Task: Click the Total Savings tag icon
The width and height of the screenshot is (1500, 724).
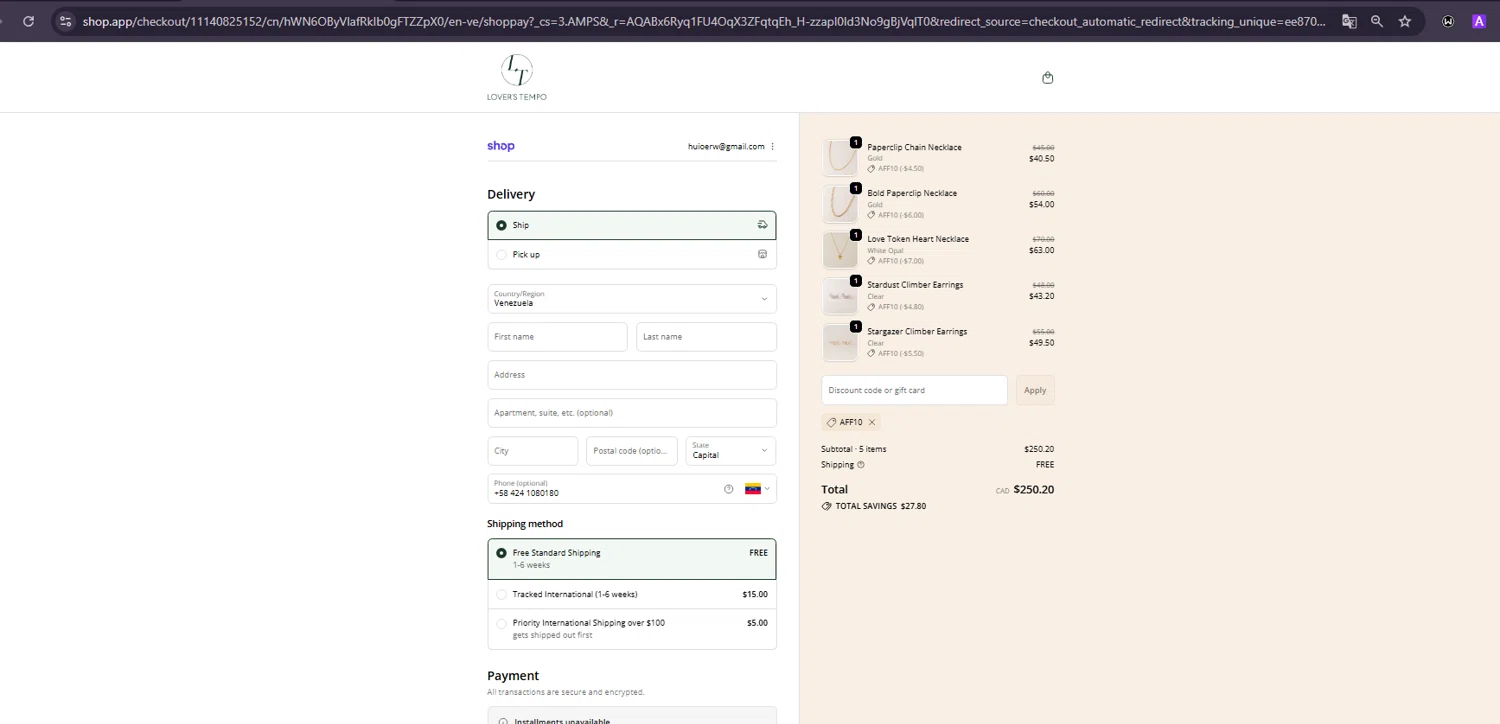Action: click(826, 506)
